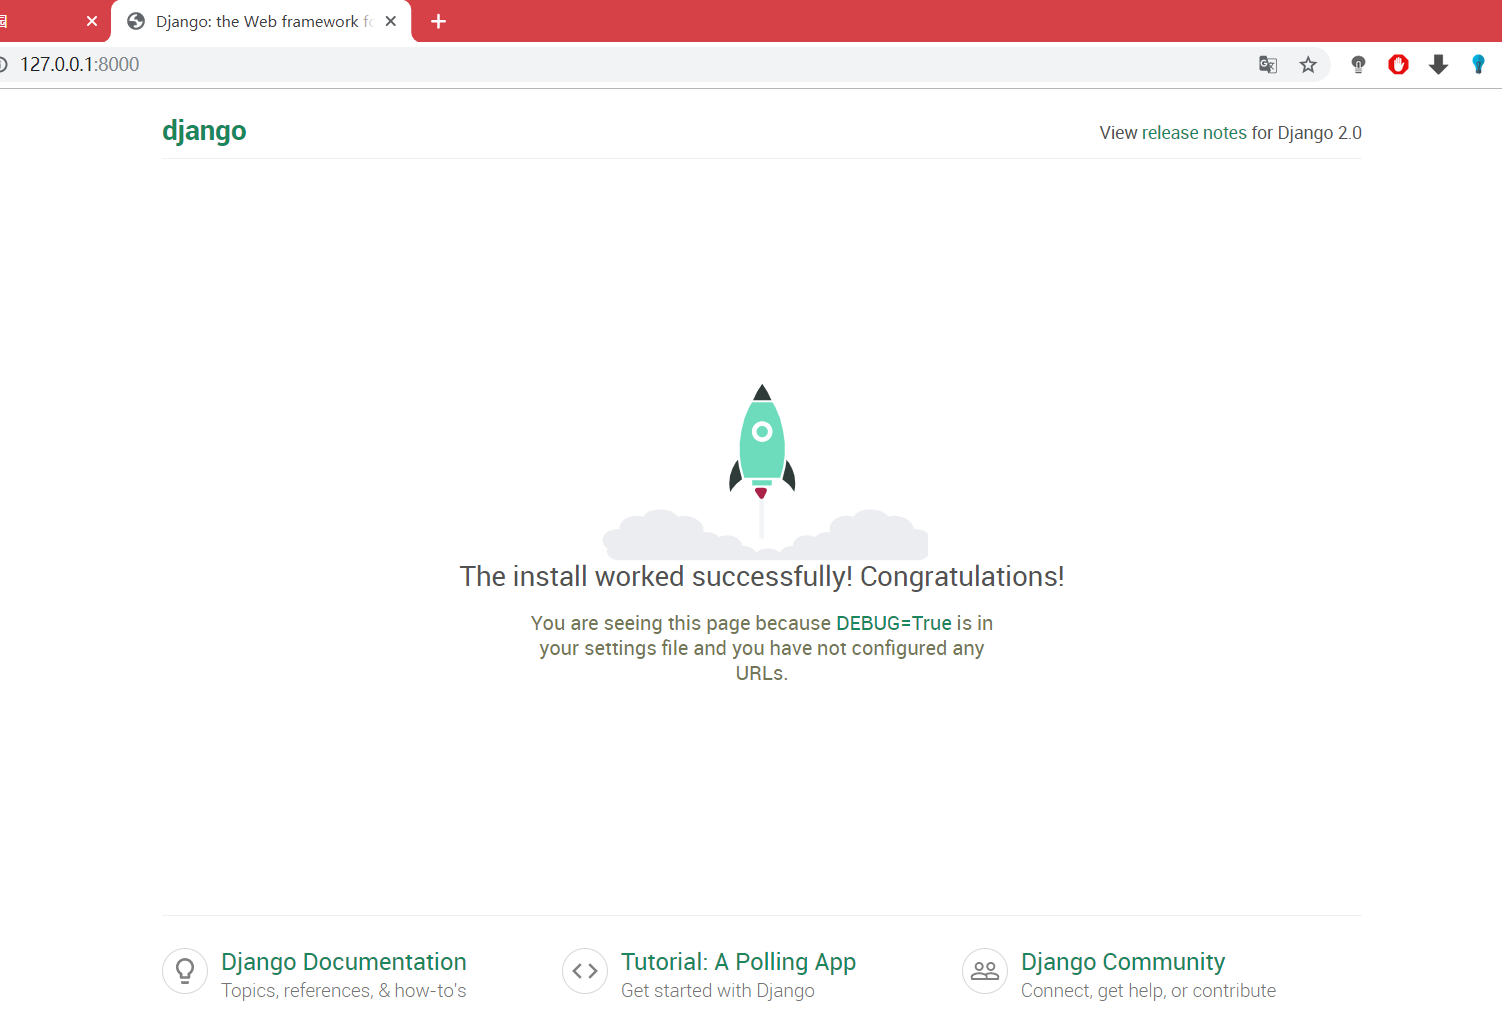
Task: Click the 'The install worked successfully! Congratulations!' heading
Action: click(762, 577)
